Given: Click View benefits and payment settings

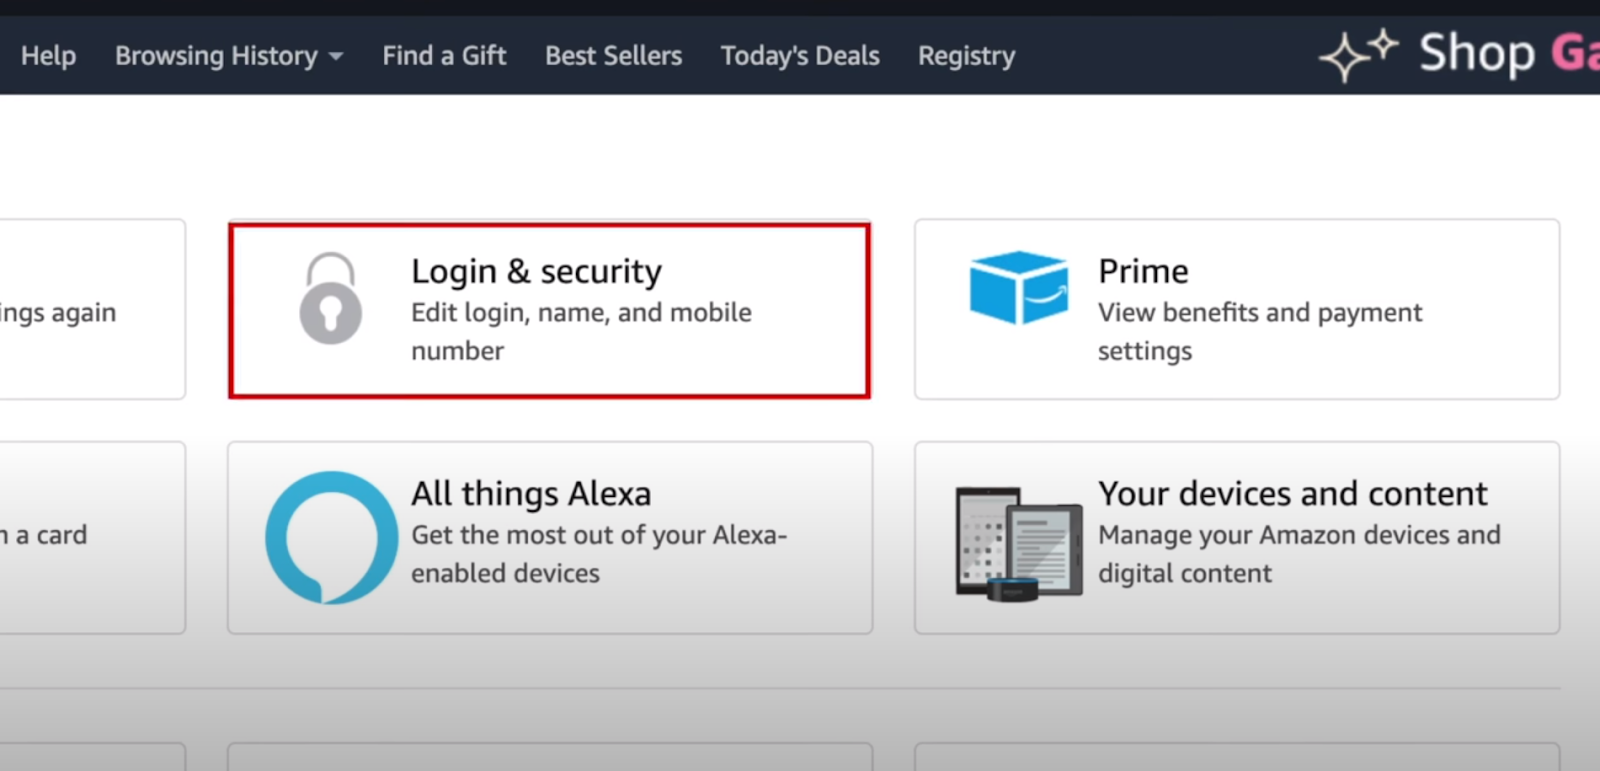Looking at the screenshot, I should click(1259, 331).
